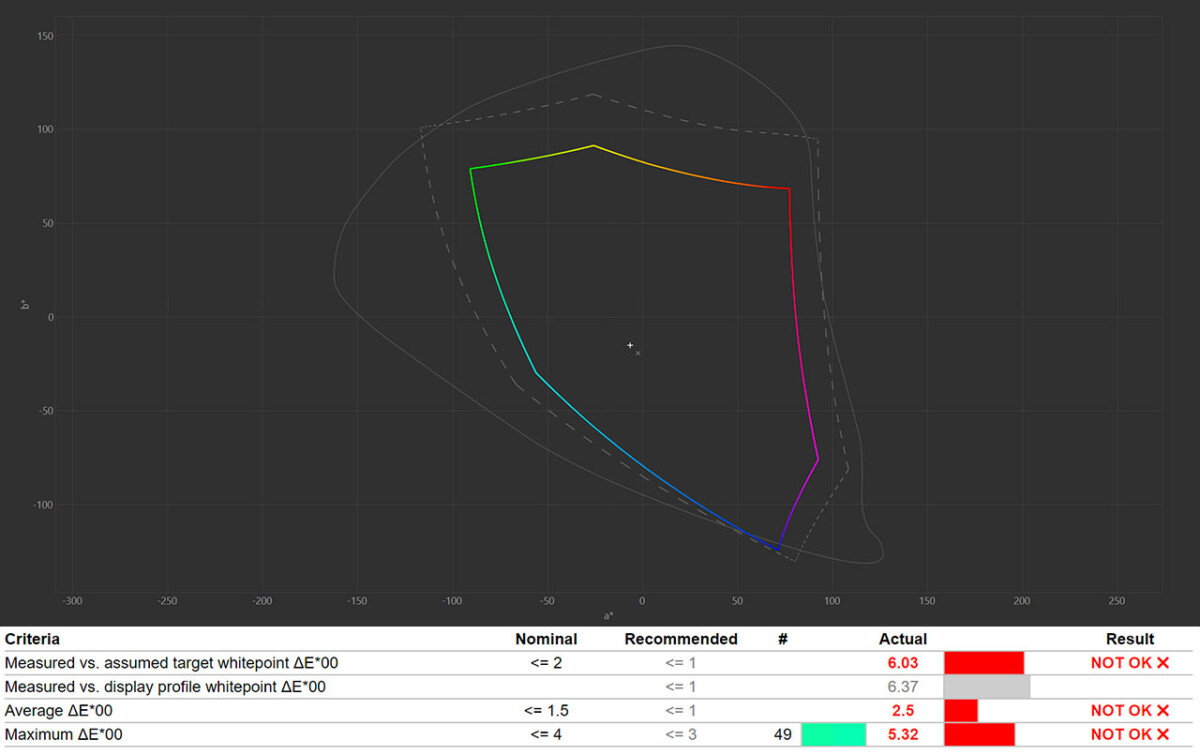Click the actual value 5.32

[x=903, y=735]
